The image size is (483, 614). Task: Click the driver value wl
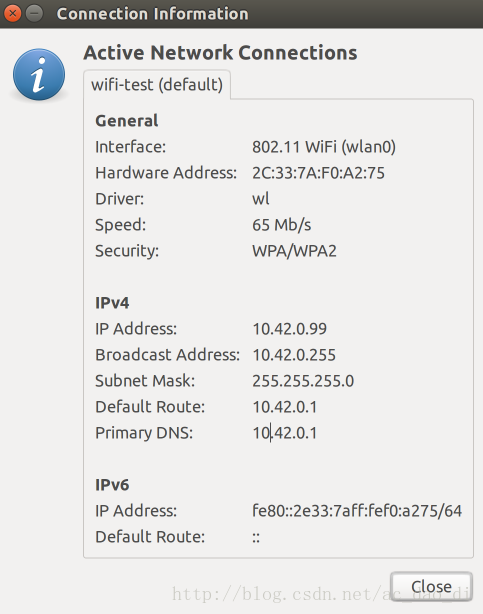point(260,199)
